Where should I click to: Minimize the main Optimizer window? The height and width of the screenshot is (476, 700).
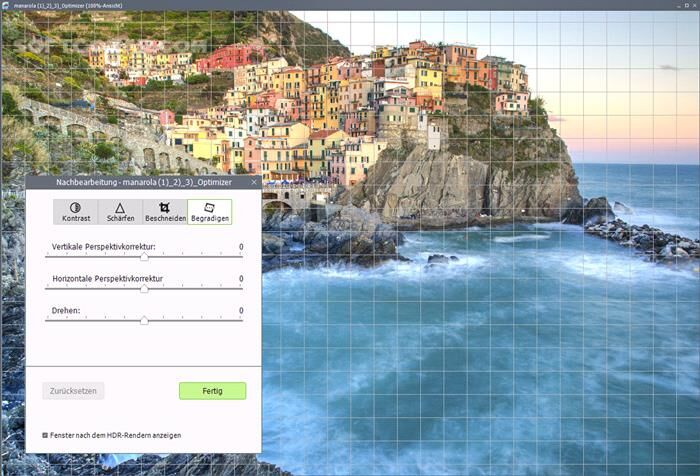tap(678, 5)
